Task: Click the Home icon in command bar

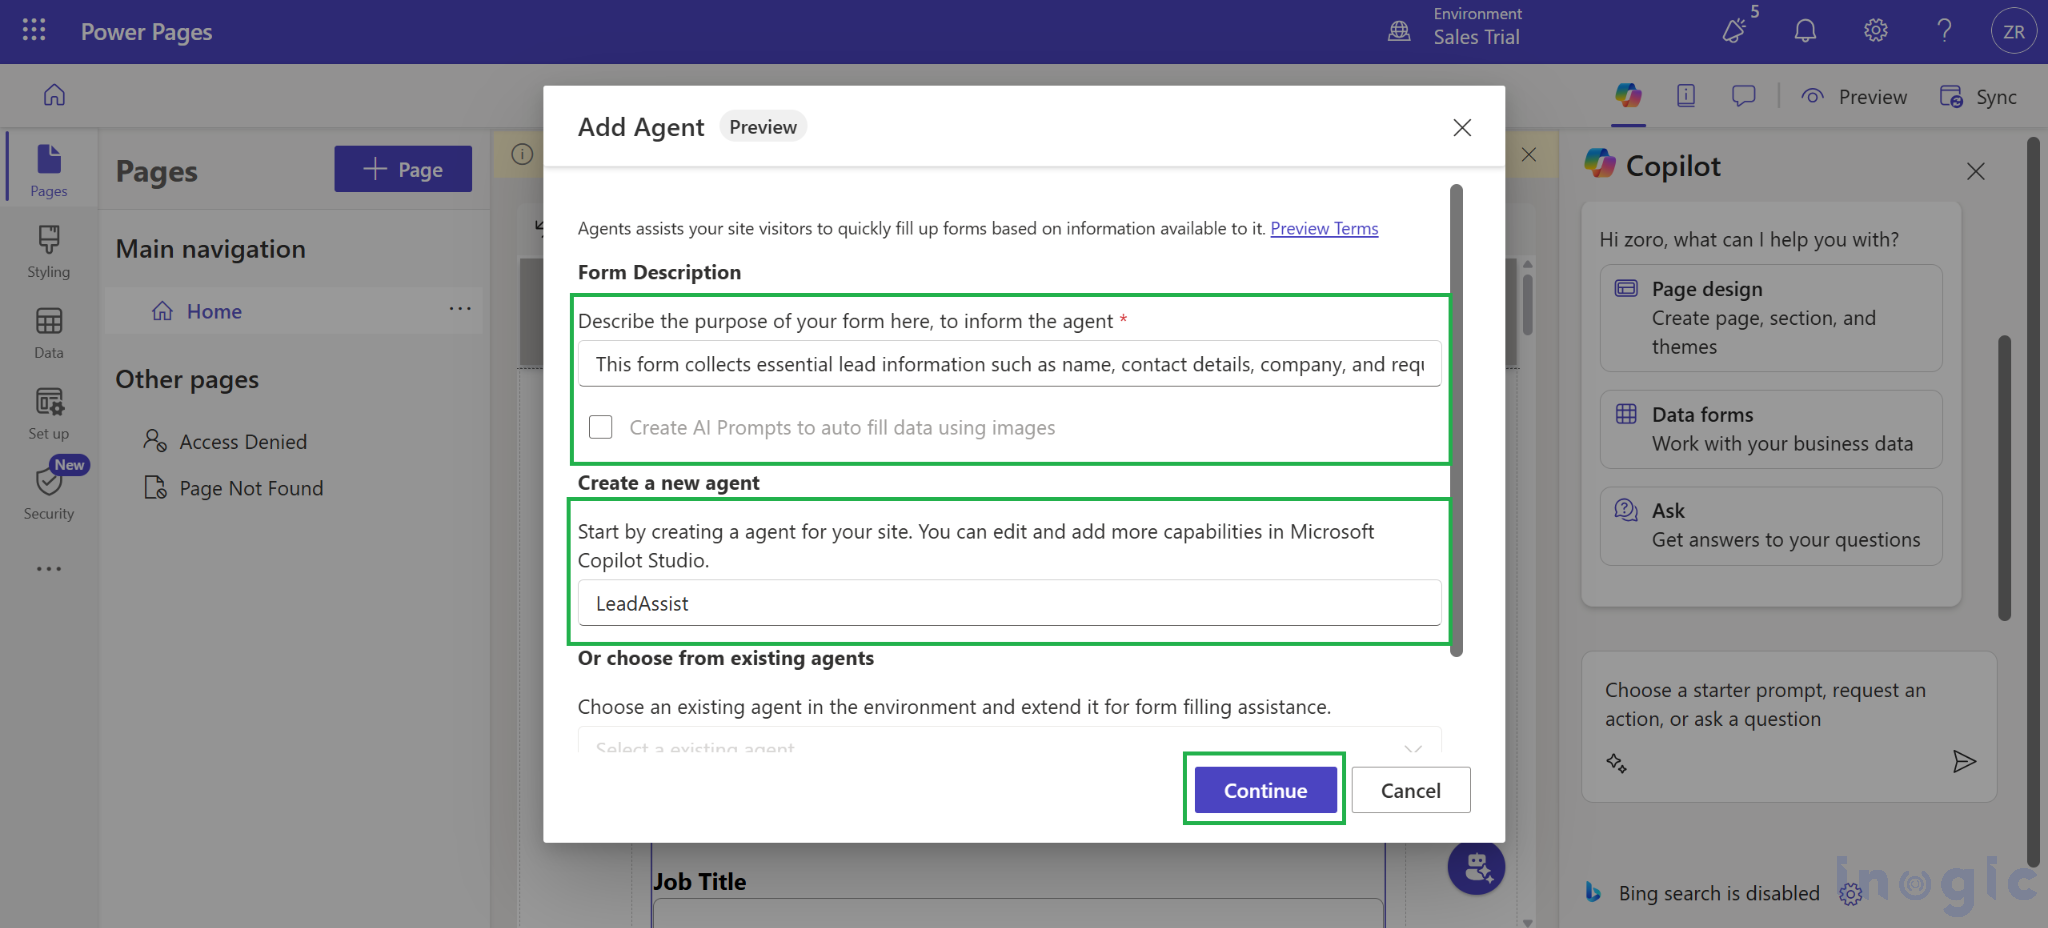Action: 54,95
